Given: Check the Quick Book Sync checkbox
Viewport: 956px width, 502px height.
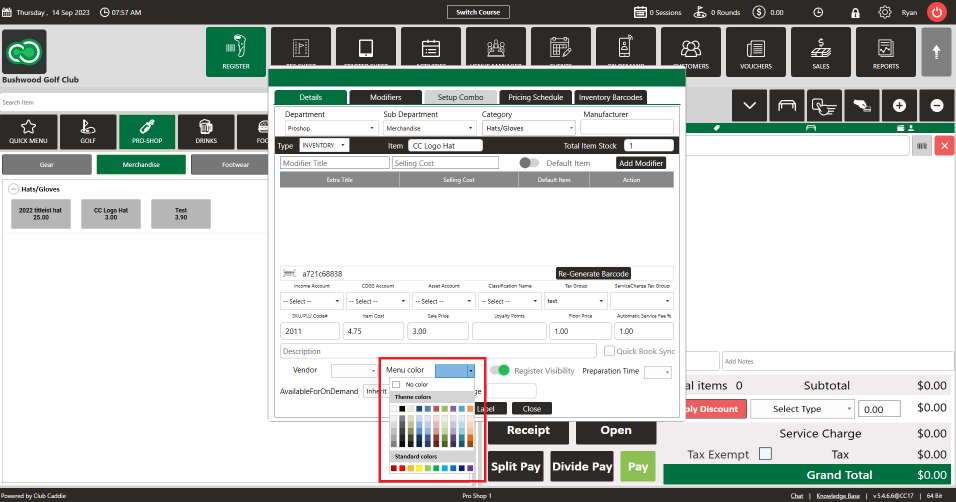Looking at the screenshot, I should (x=609, y=351).
